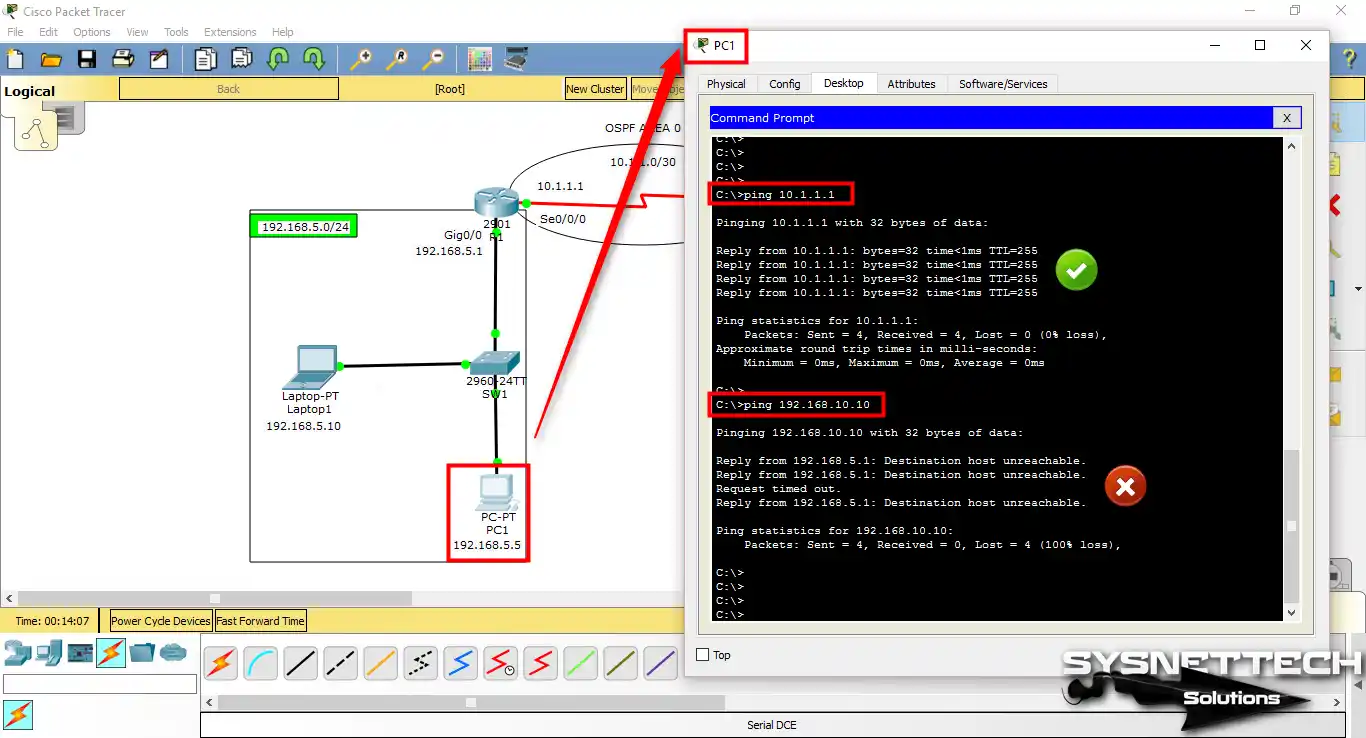Click the Back navigation button
The width and height of the screenshot is (1366, 738).
[x=229, y=89]
